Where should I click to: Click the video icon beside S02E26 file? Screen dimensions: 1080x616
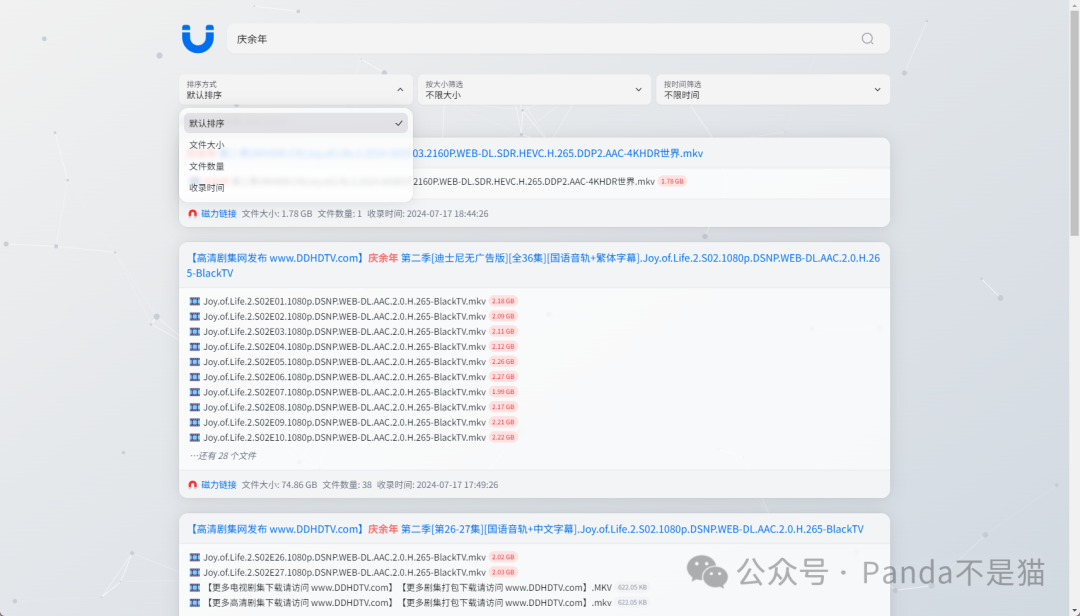pyautogui.click(x=195, y=557)
